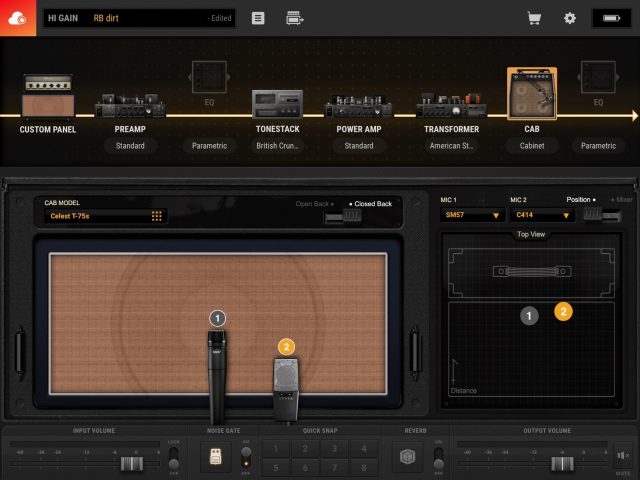The image size is (640, 480).
Task: Open the settings gear
Action: pos(570,18)
